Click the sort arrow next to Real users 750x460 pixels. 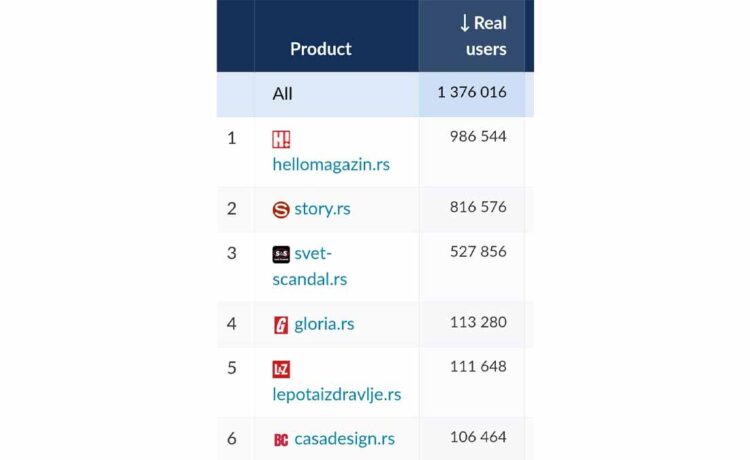pyautogui.click(x=464, y=23)
